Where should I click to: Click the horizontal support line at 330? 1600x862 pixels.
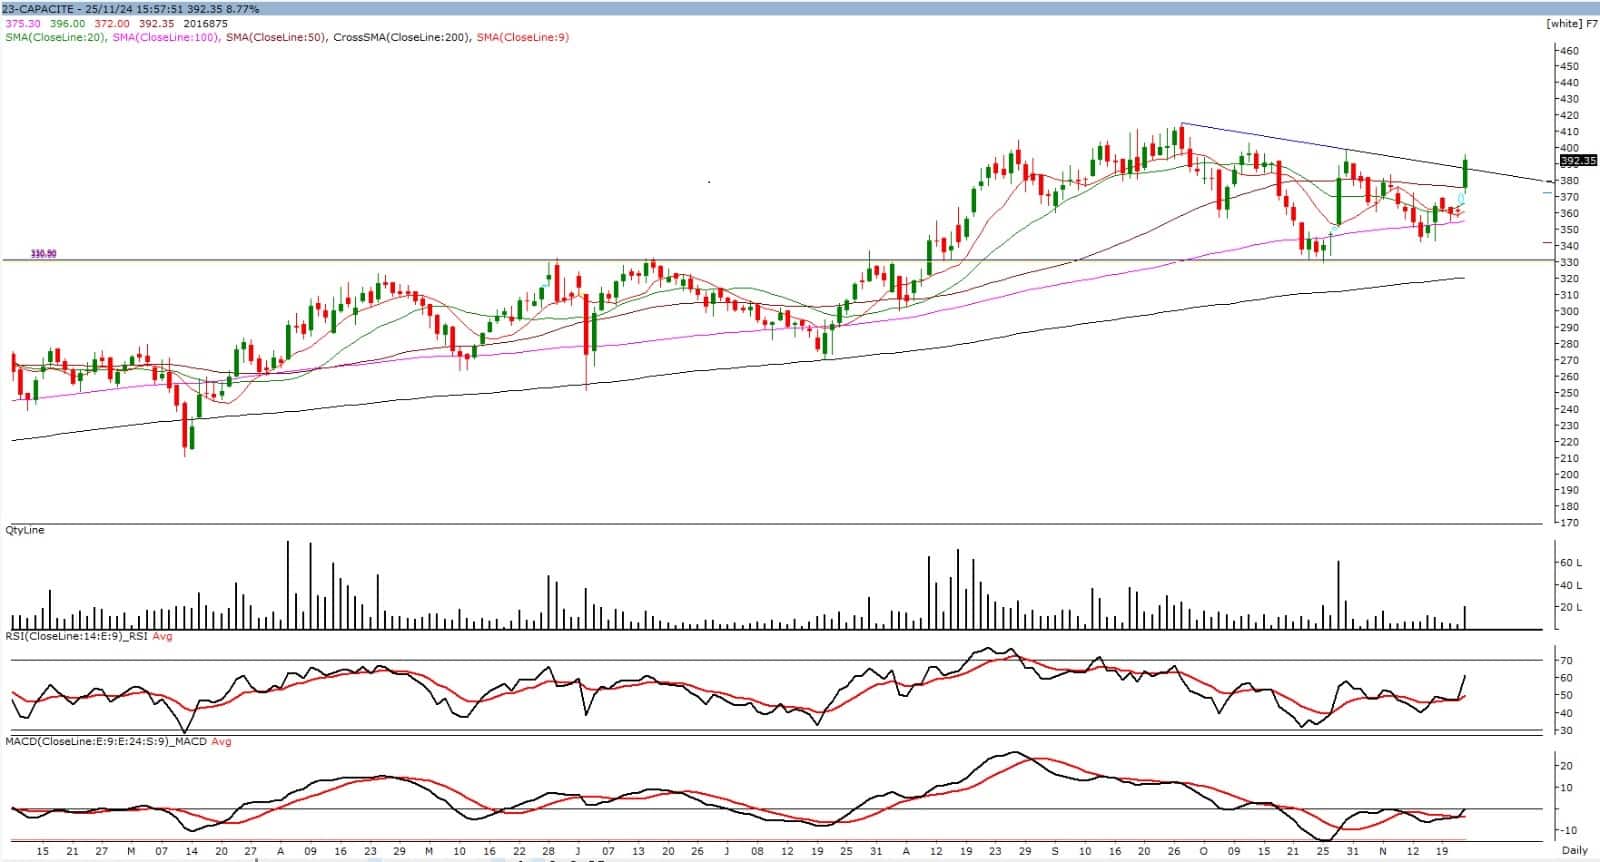[700, 260]
